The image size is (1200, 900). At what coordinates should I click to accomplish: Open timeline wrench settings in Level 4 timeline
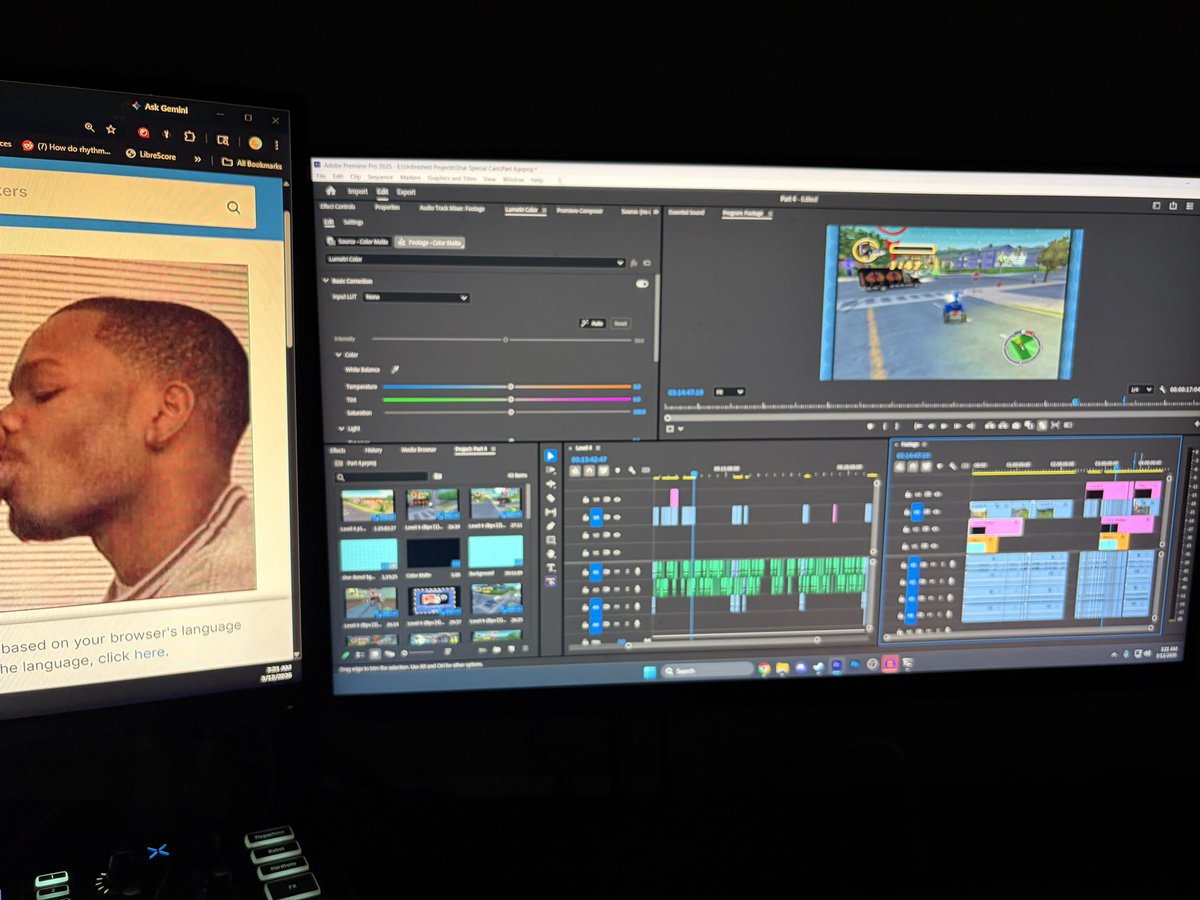[x=631, y=470]
